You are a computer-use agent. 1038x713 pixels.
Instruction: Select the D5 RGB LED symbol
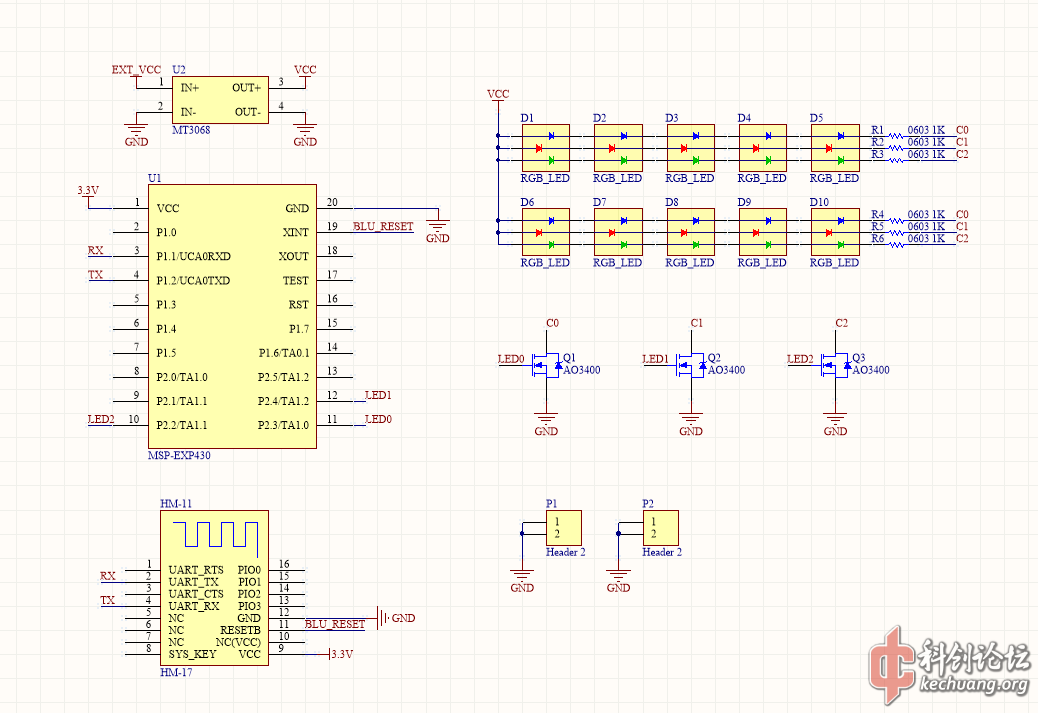(835, 148)
